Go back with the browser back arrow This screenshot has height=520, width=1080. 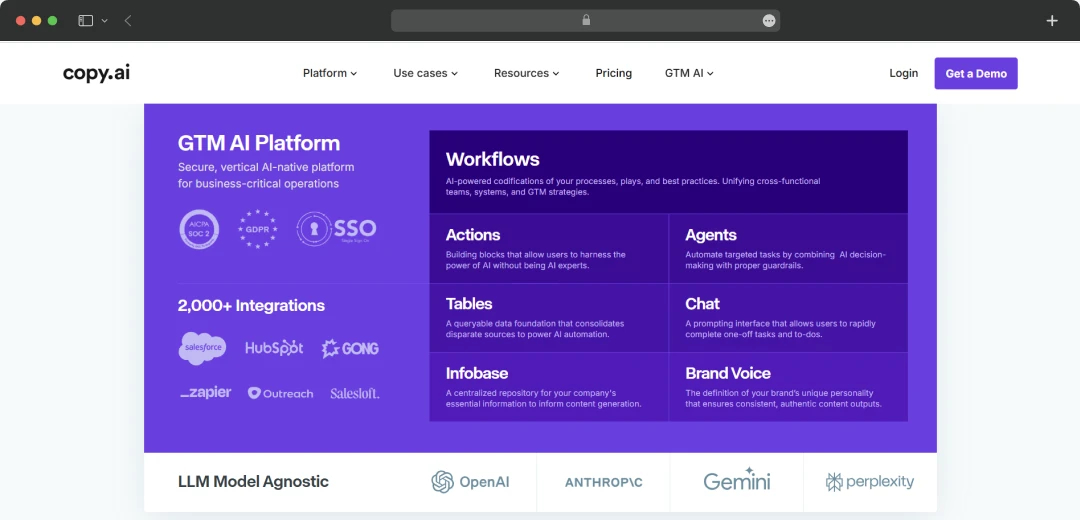[128, 21]
